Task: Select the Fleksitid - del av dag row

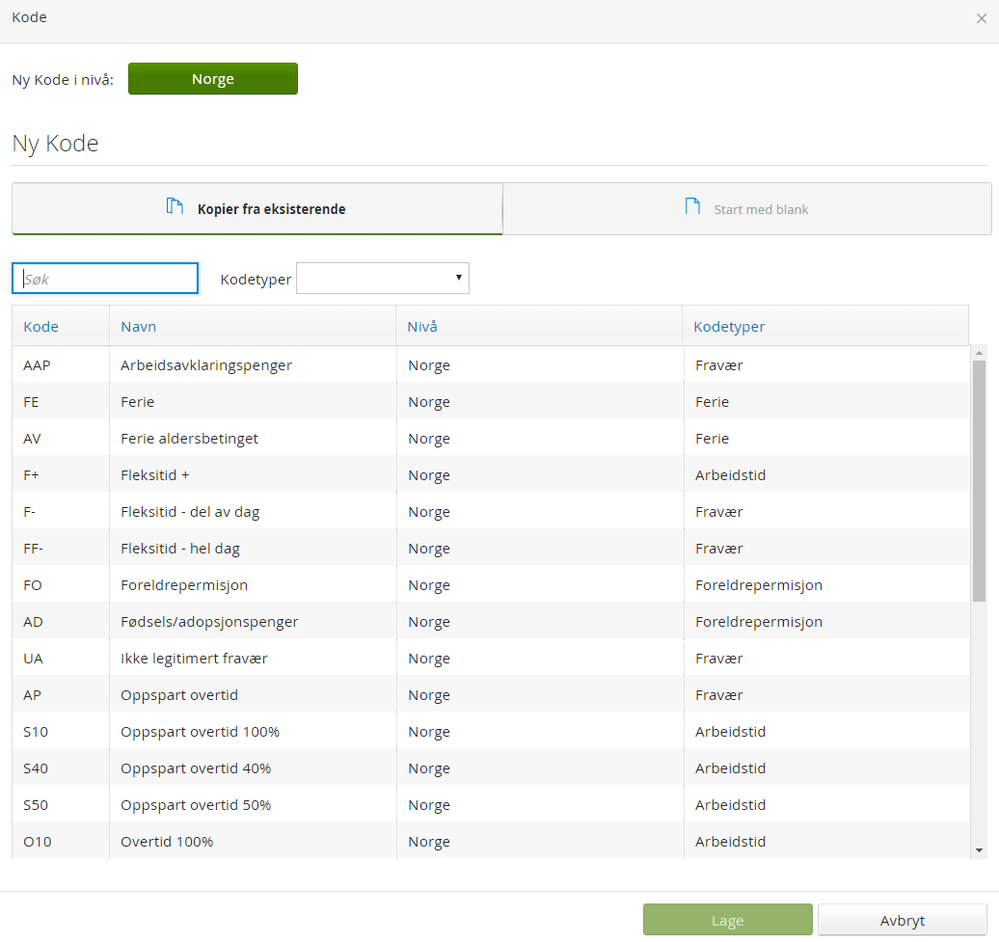Action: [x=491, y=511]
